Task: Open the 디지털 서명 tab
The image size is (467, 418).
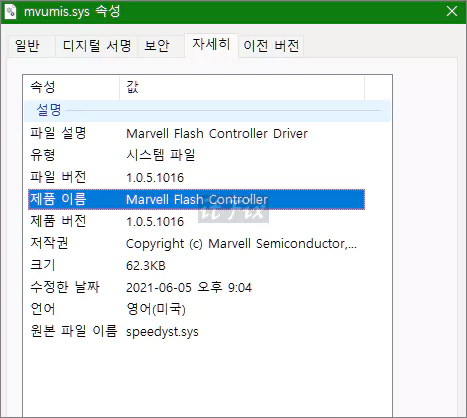Action: tap(97, 46)
